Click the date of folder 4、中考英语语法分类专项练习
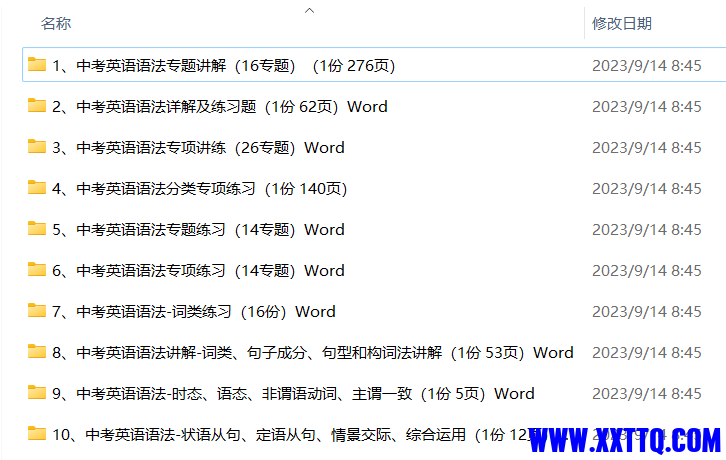Screen dimensions: 726x460 (x=647, y=189)
